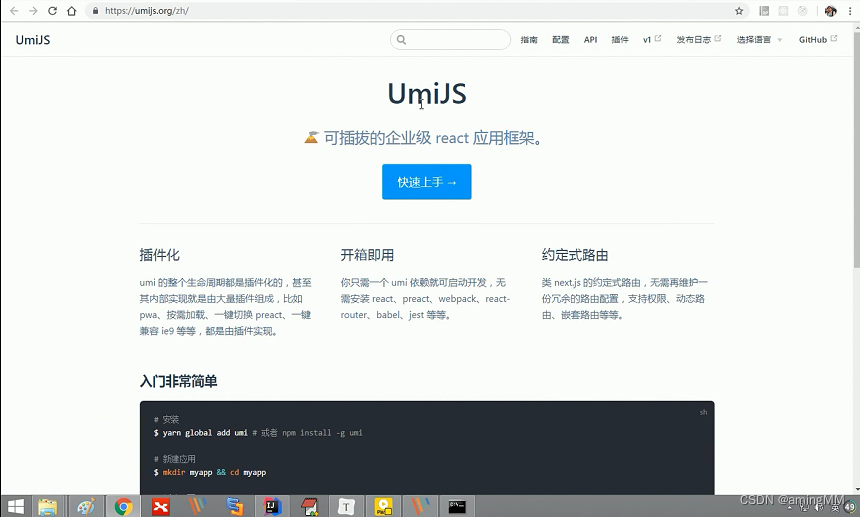Click the mkdir myapp command line
The image size is (860, 517).
210,472
